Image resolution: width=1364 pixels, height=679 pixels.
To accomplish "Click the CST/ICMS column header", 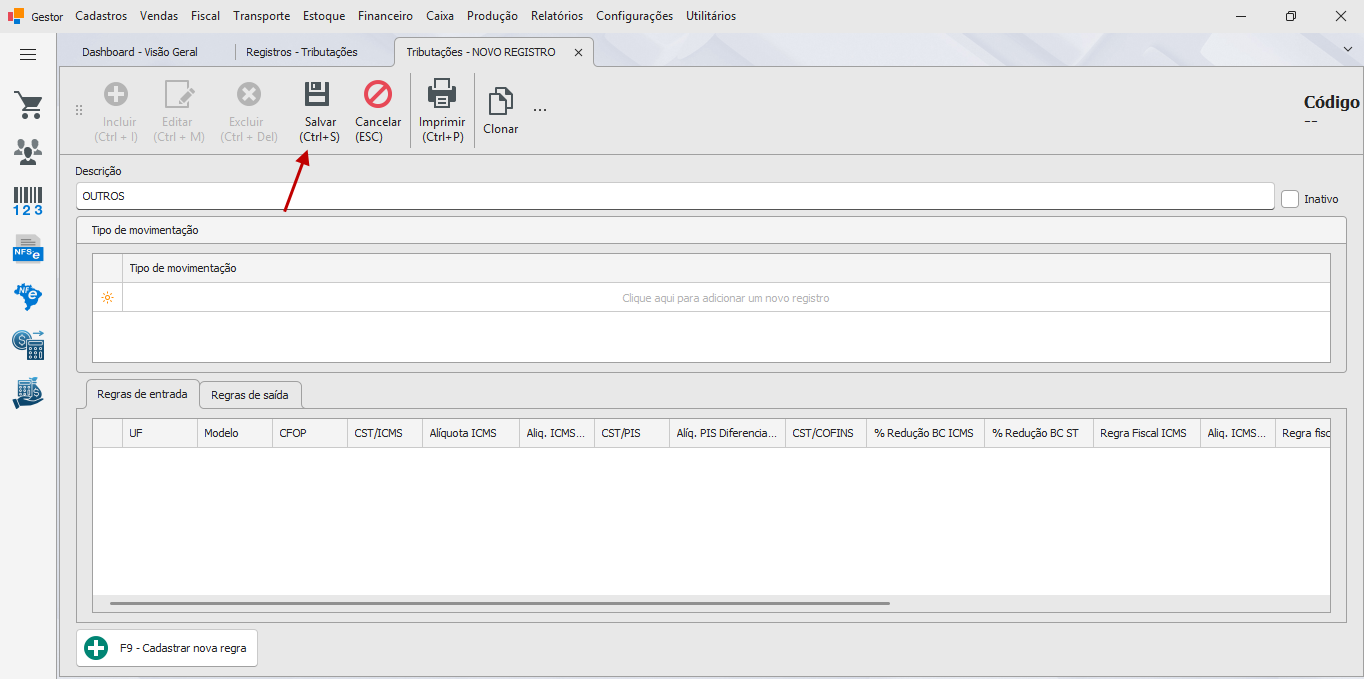I will tap(385, 433).
